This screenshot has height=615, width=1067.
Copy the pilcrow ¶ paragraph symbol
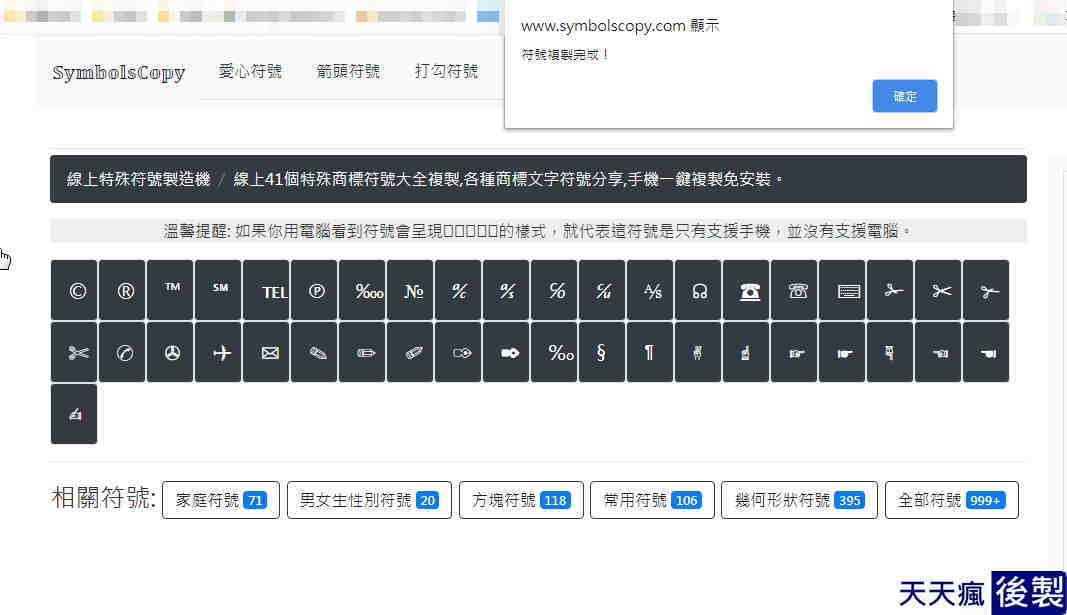pyautogui.click(x=650, y=352)
